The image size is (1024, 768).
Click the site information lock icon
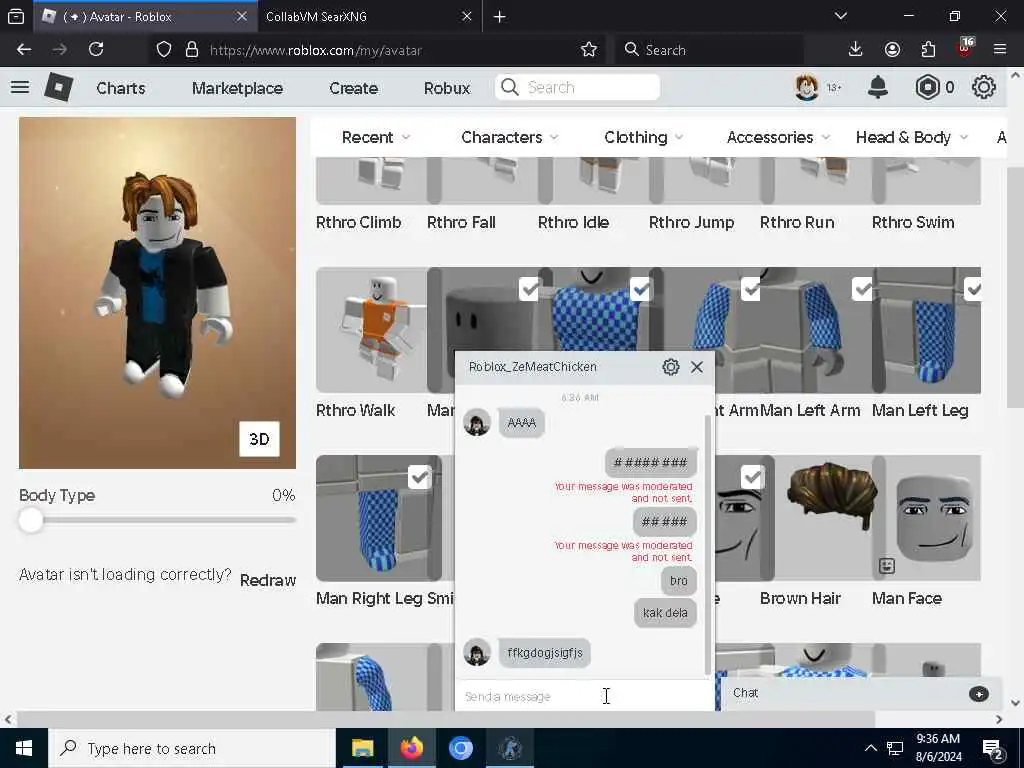(x=191, y=50)
